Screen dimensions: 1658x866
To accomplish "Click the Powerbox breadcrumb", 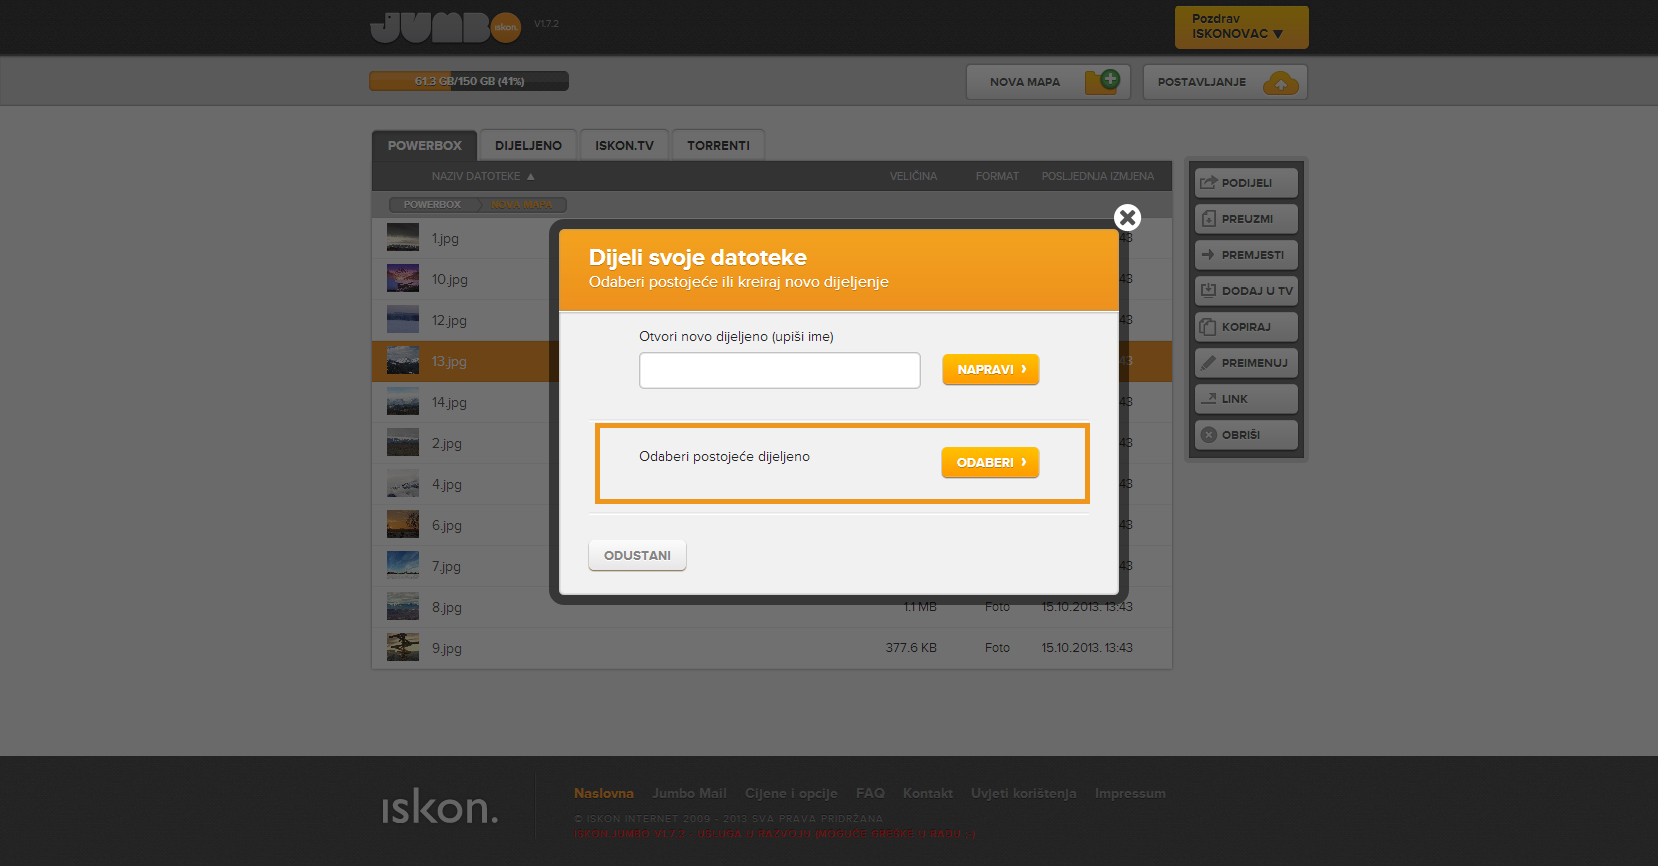I will coord(432,204).
